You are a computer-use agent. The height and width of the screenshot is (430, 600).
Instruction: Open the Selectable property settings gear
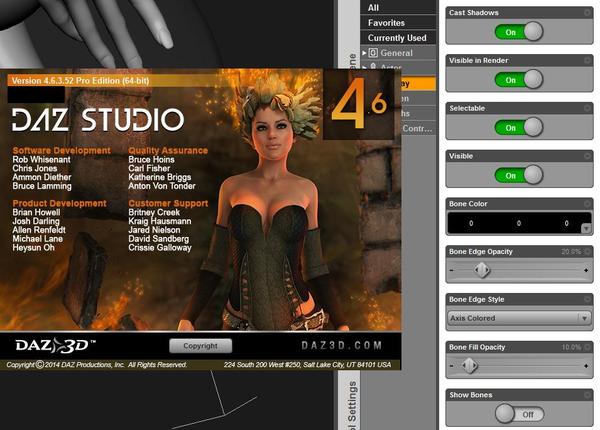point(587,108)
